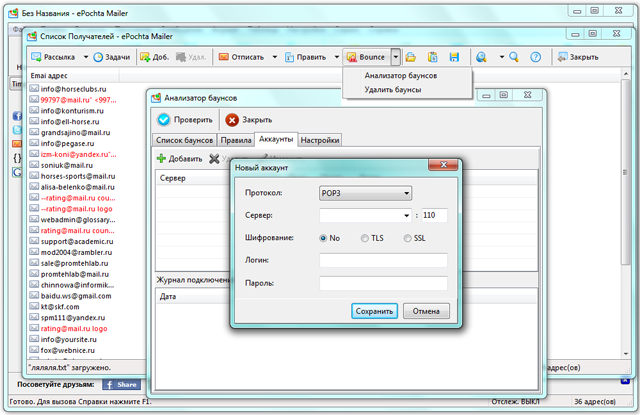
Task: Click the Доб. add recipient icon
Action: point(145,57)
